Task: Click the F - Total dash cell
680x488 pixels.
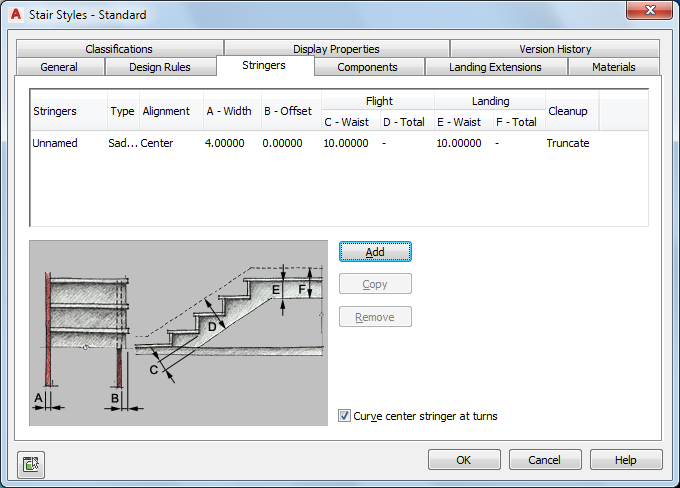Action: pyautogui.click(x=497, y=143)
